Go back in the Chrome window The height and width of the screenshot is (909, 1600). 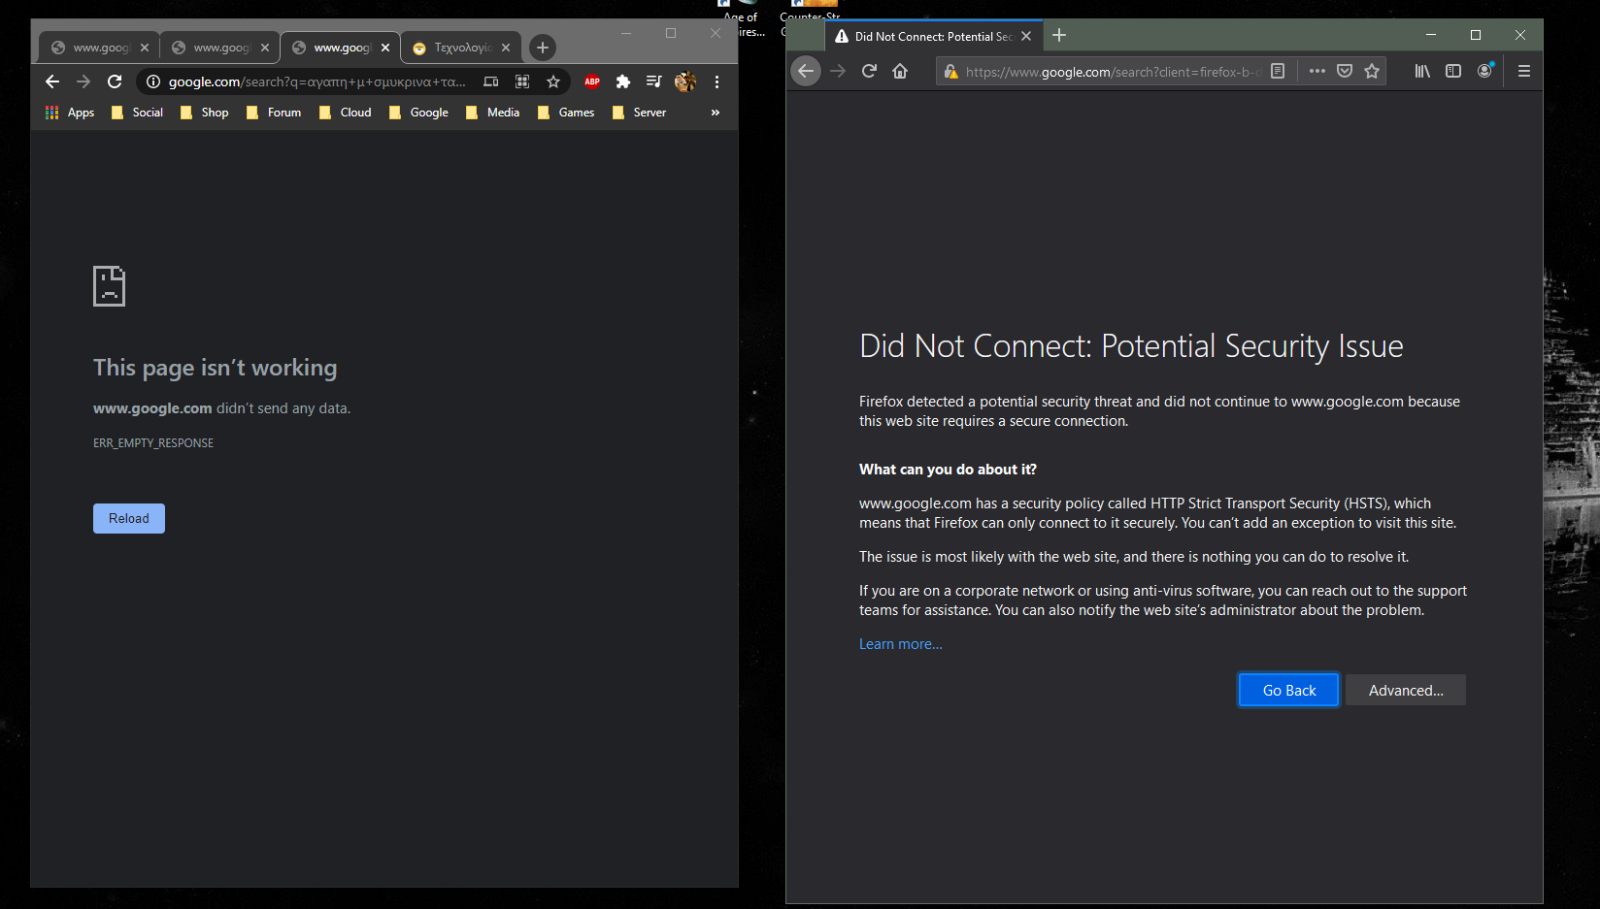52,82
